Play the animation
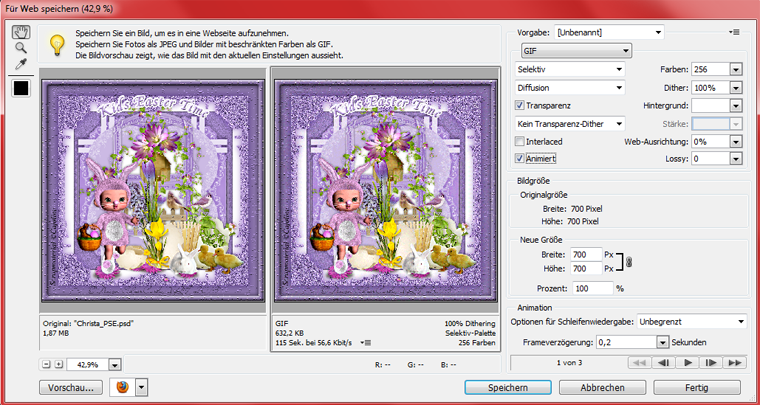The width and height of the screenshot is (760, 405). click(x=687, y=362)
